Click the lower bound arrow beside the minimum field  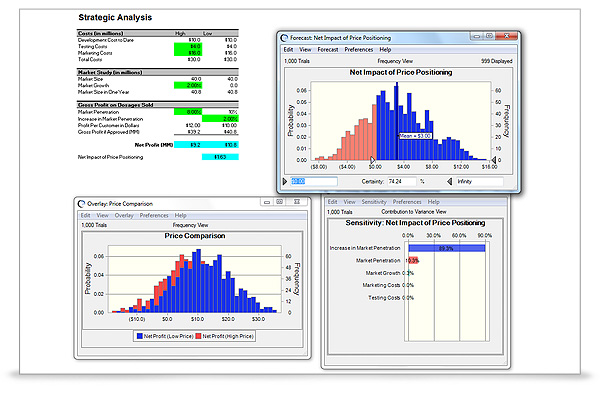point(287,181)
